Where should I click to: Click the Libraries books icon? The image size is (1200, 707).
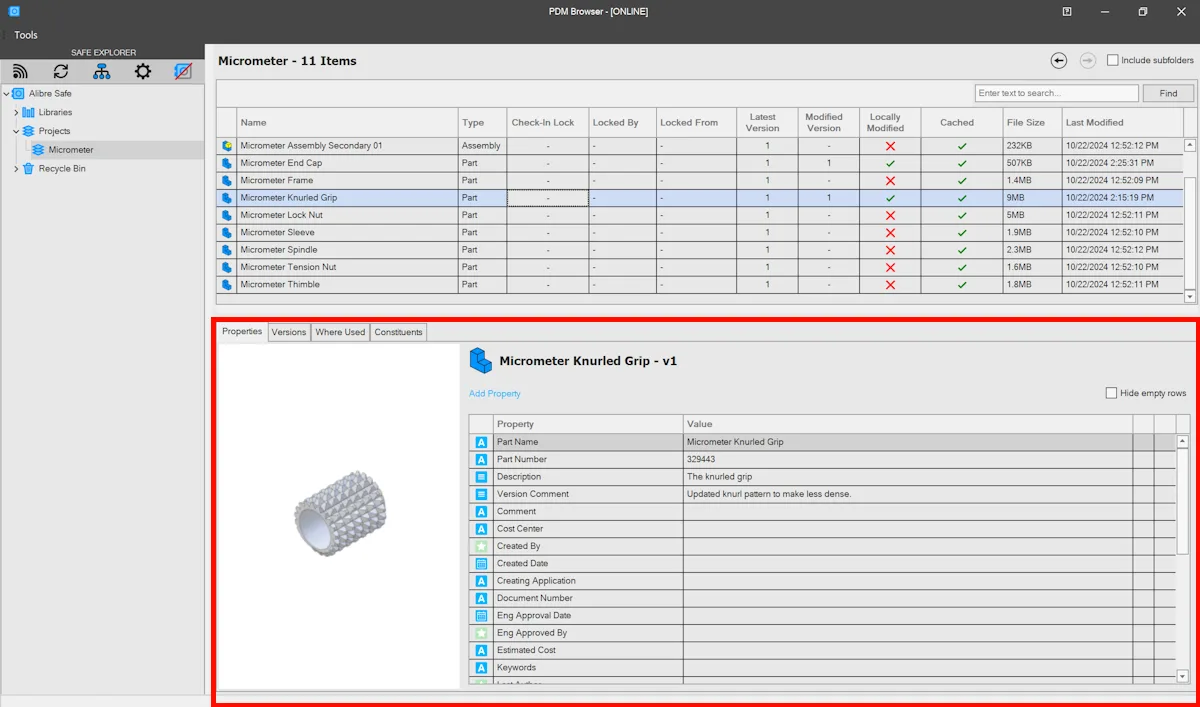pos(28,112)
